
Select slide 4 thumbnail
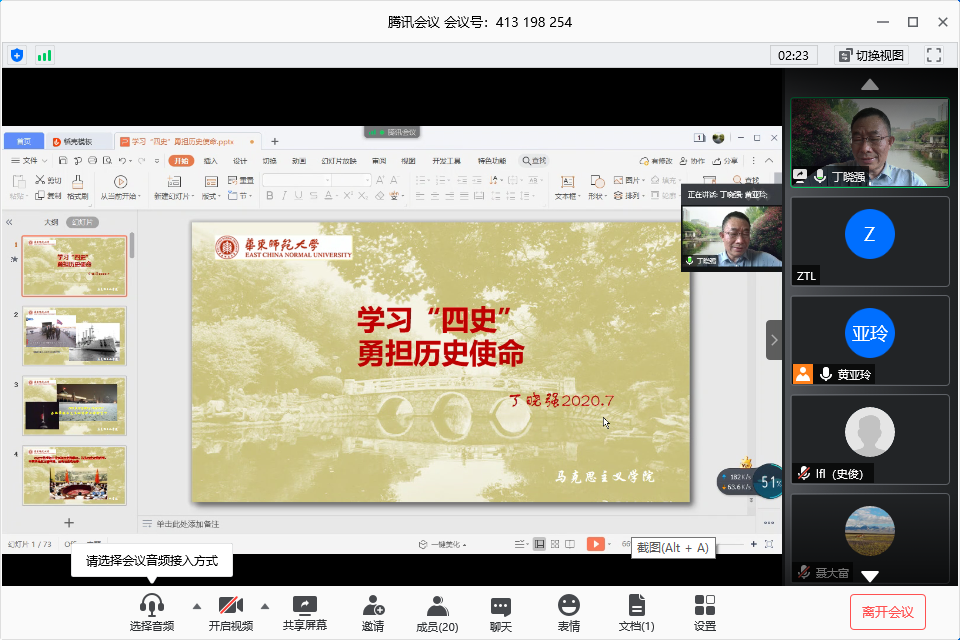coord(75,475)
